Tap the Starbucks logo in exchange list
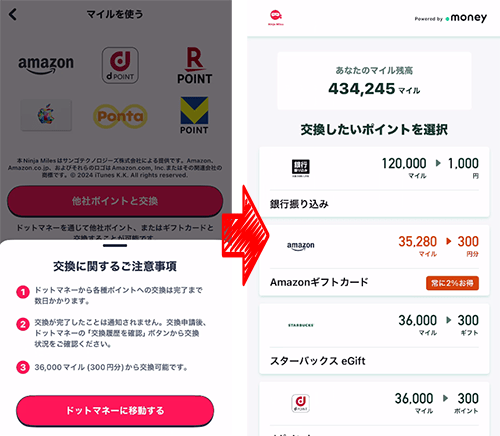The image size is (500, 436). click(x=301, y=325)
